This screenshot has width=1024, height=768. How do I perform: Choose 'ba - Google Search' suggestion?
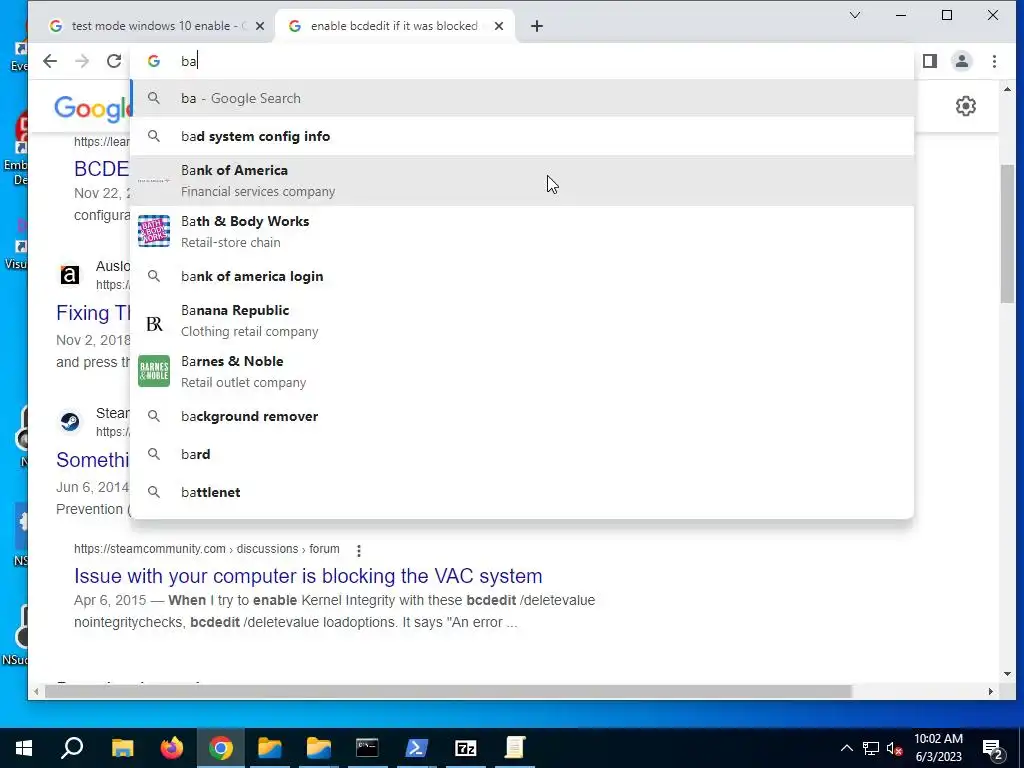click(x=522, y=99)
